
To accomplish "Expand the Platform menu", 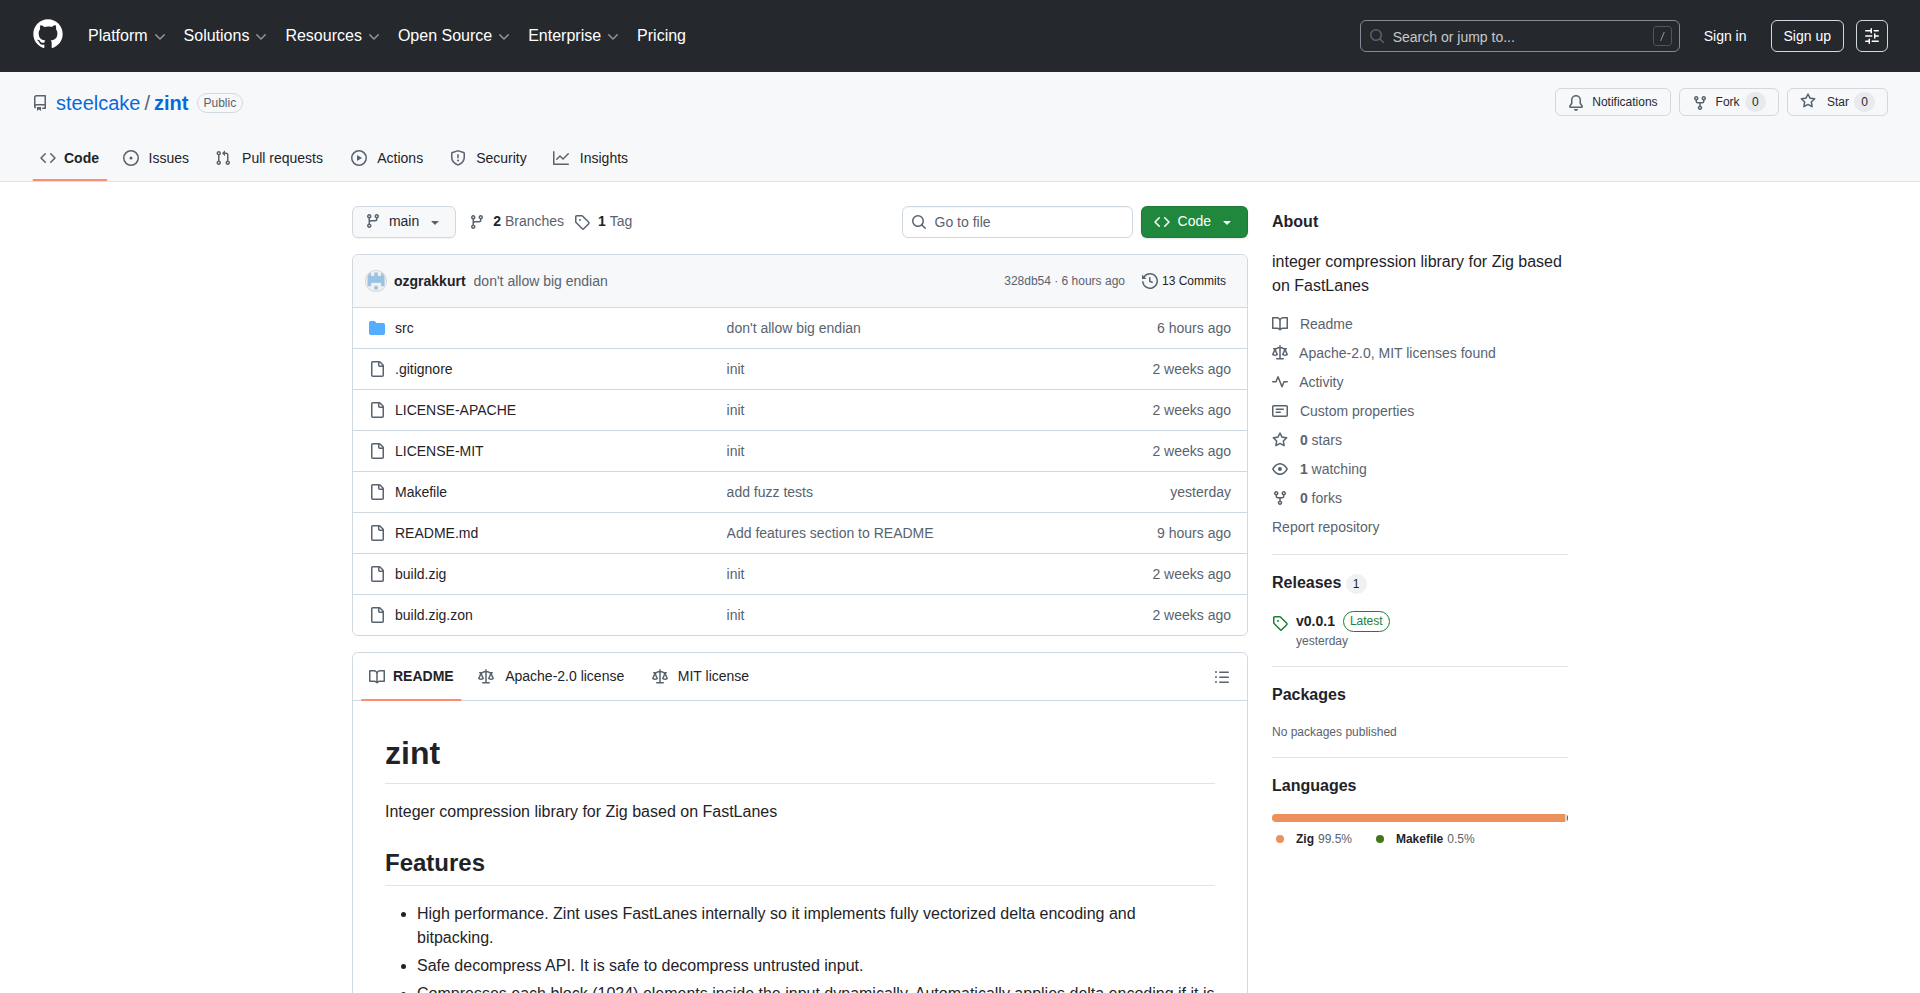I will [x=126, y=36].
